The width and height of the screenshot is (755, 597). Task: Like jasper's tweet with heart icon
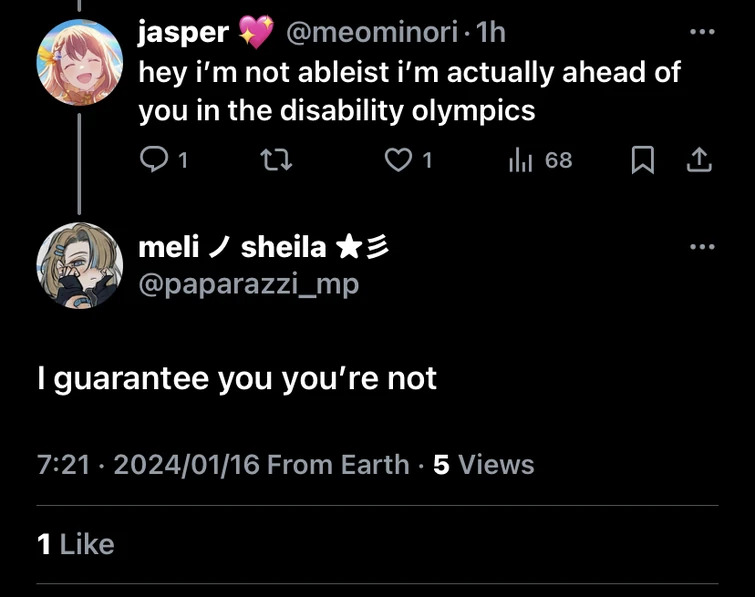[399, 160]
